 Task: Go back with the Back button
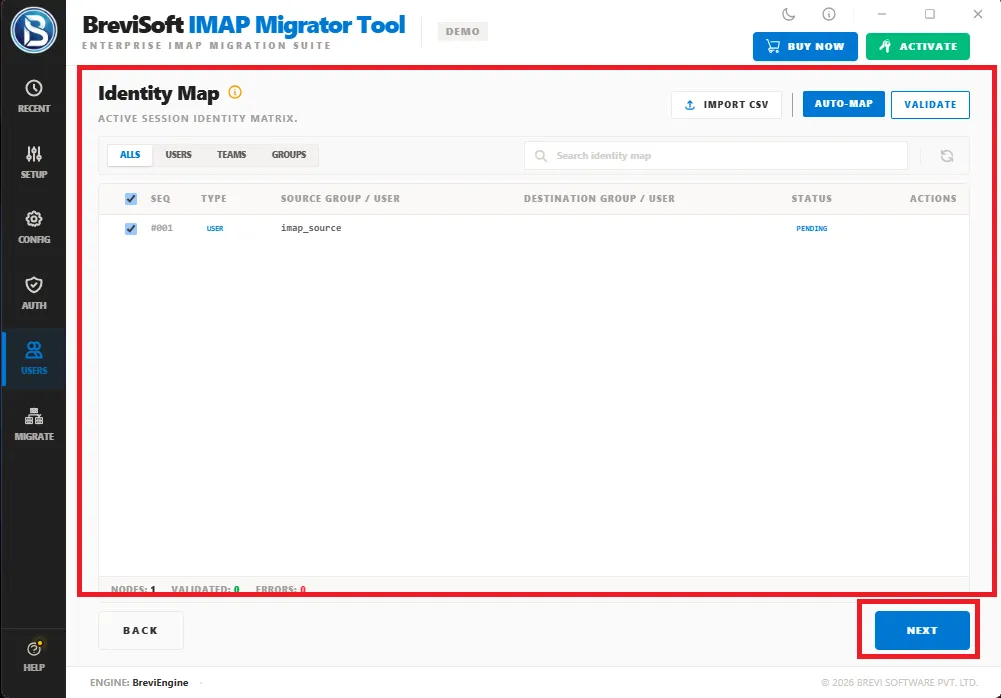(140, 630)
